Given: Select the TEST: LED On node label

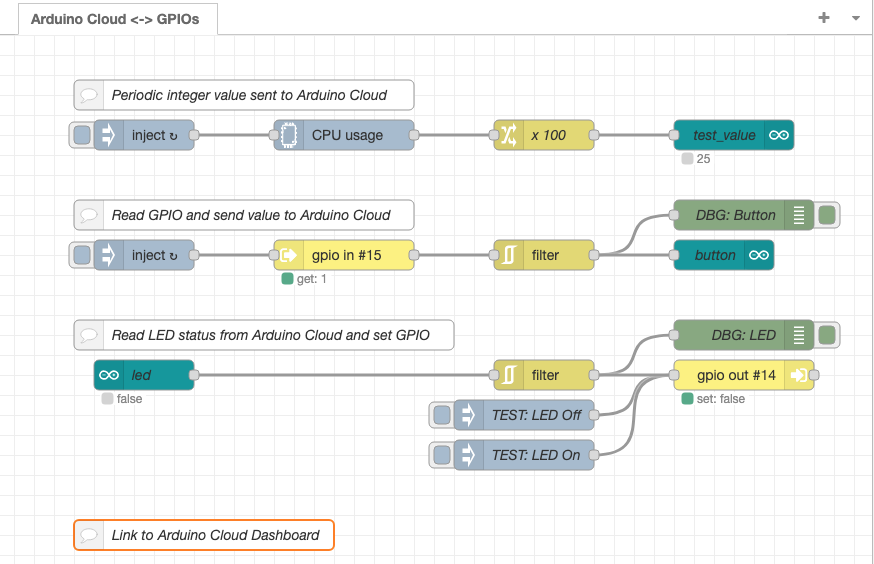Looking at the screenshot, I should (536, 455).
